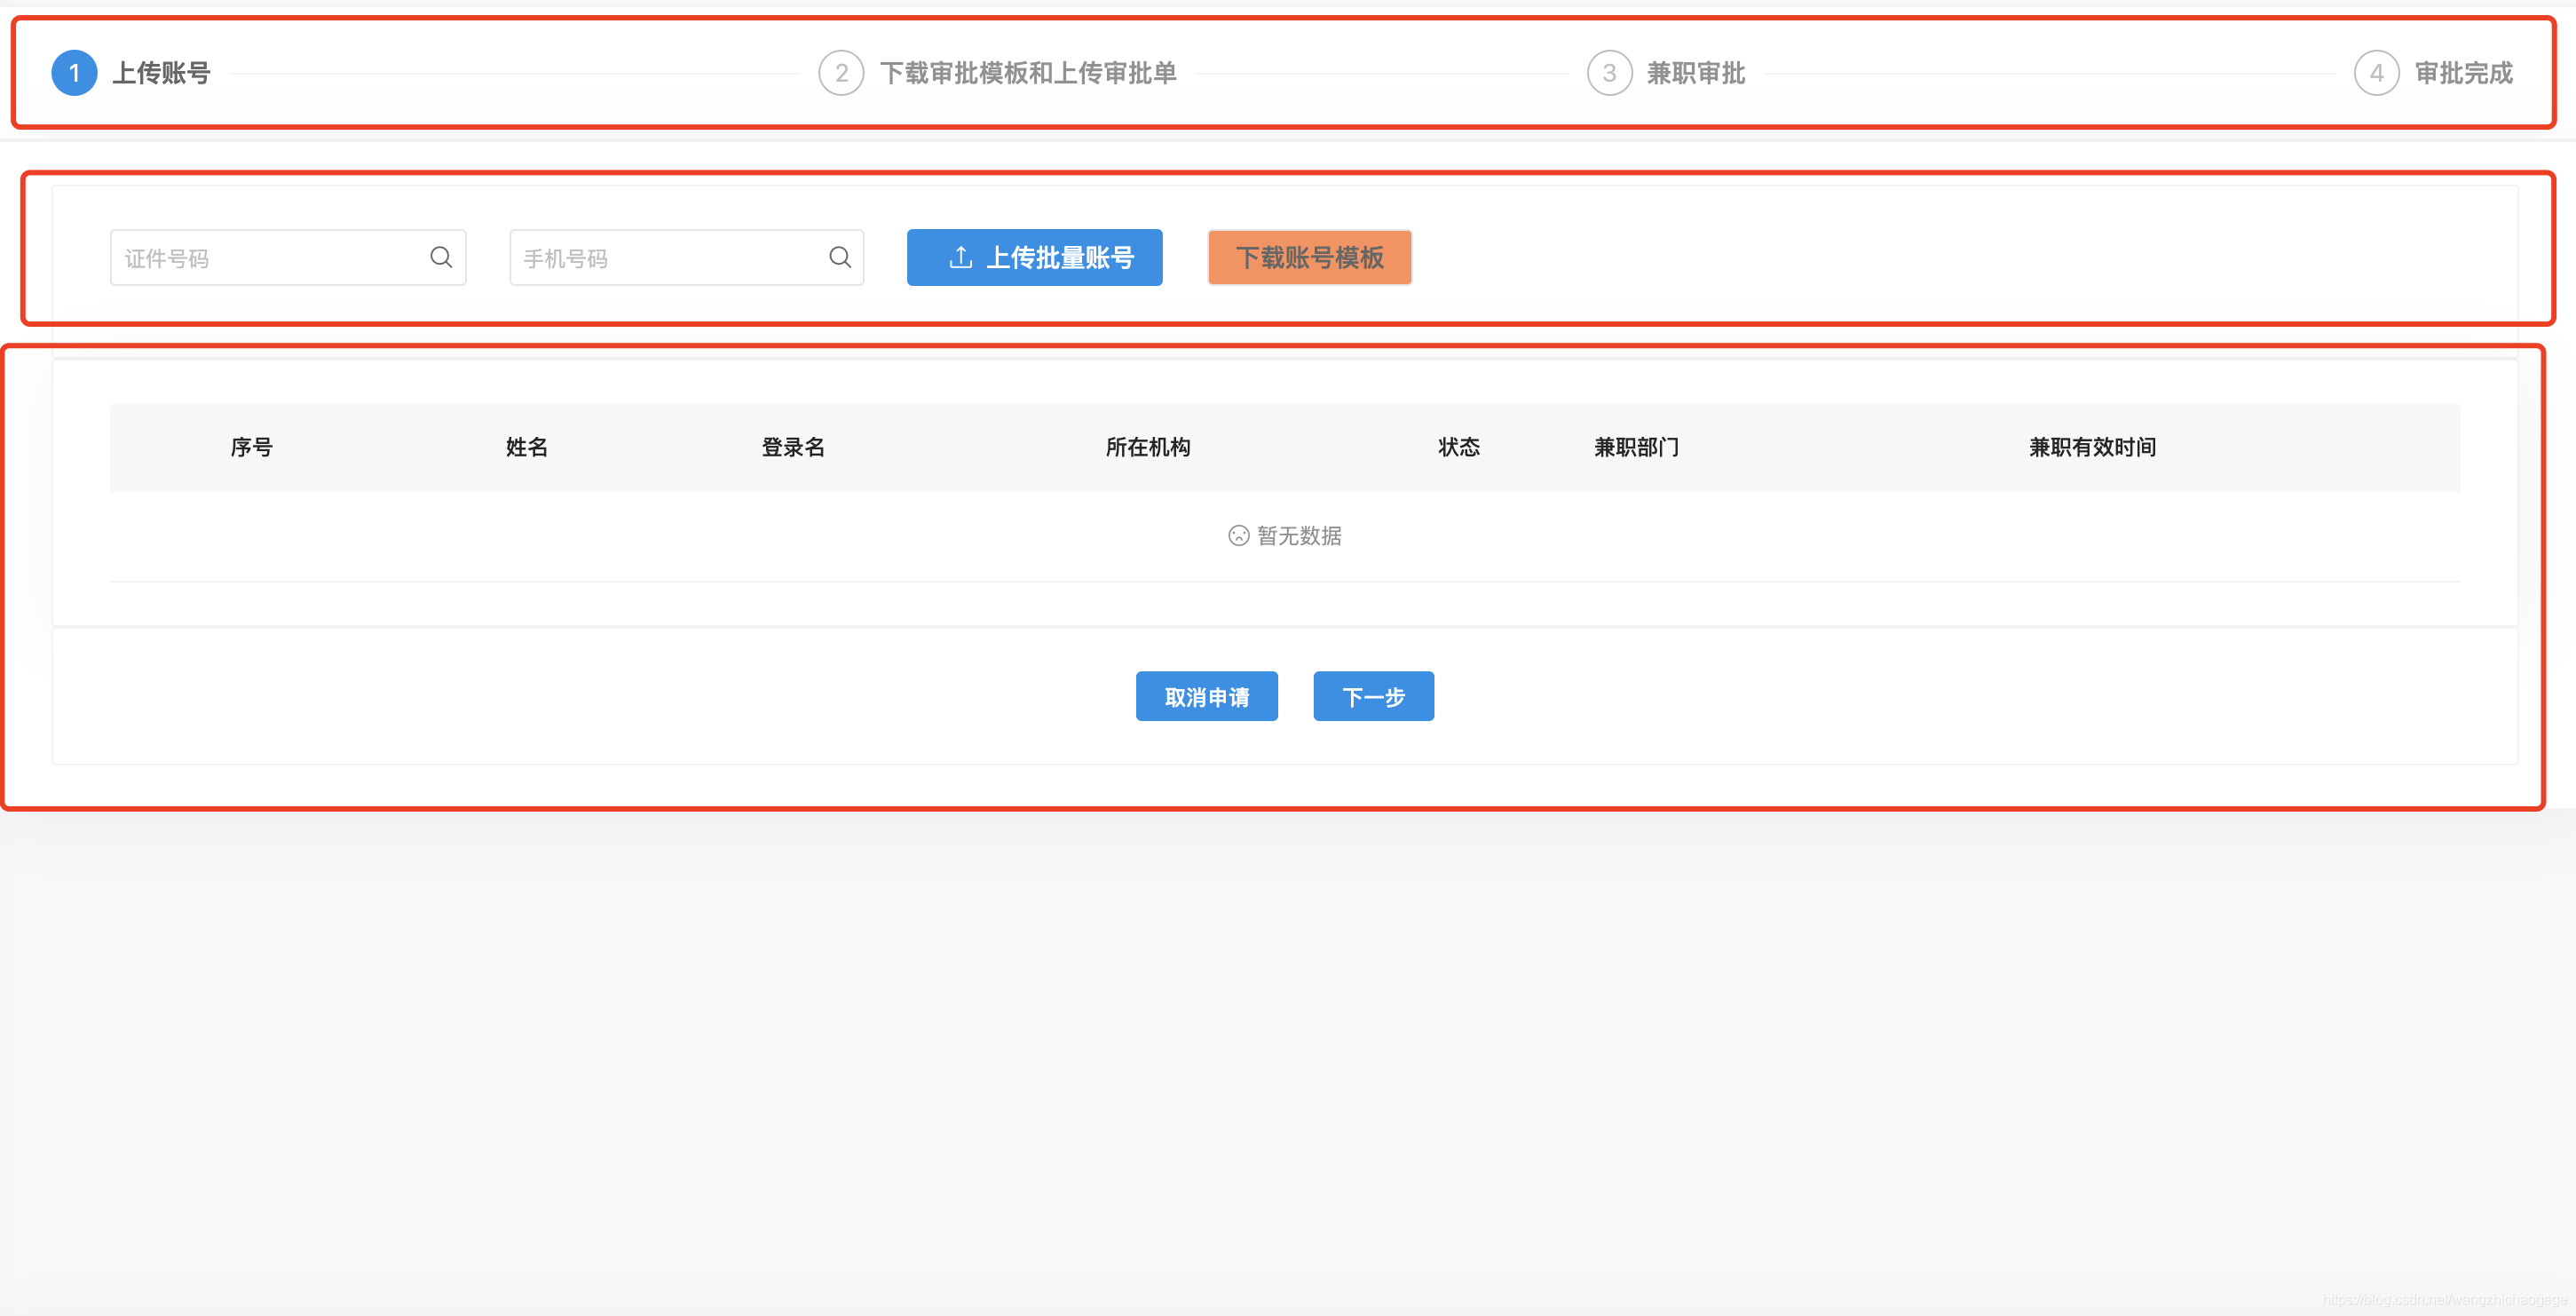Focus the 证件号码 input field
Image resolution: width=2576 pixels, height=1316 pixels.
[x=270, y=258]
